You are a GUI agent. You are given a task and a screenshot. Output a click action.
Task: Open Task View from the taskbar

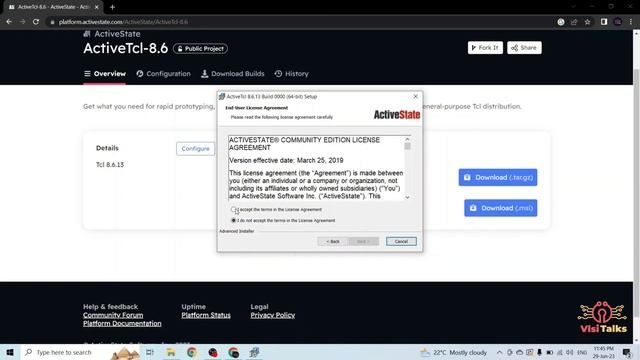(150, 352)
